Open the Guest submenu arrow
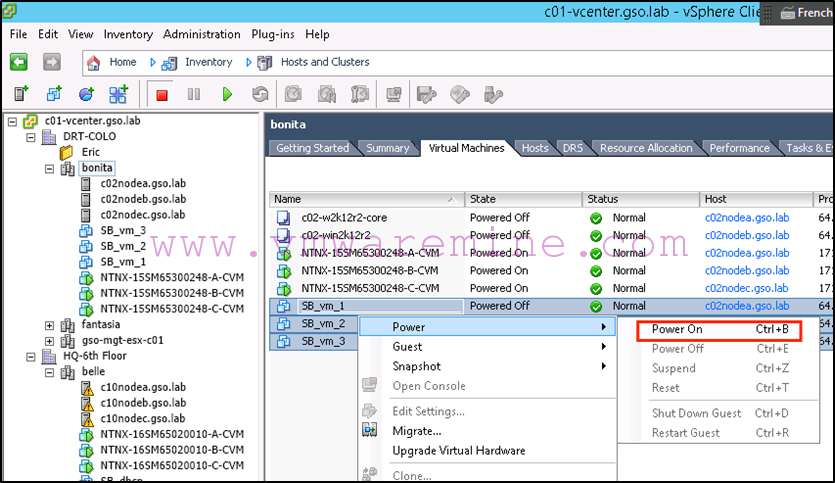The height and width of the screenshot is (483, 835). (x=603, y=347)
